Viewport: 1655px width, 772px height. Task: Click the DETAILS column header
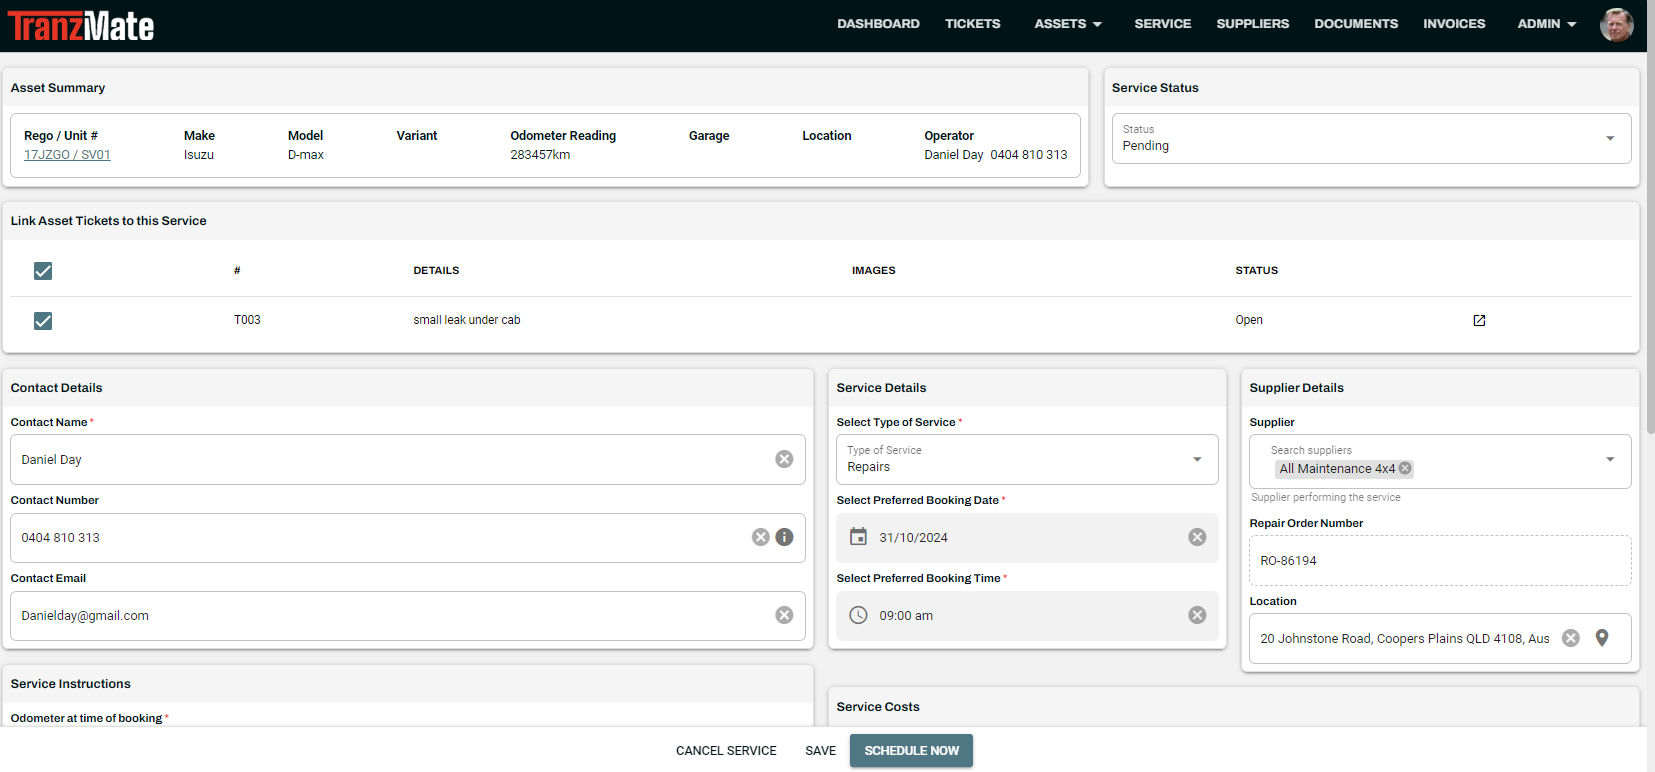[436, 271]
